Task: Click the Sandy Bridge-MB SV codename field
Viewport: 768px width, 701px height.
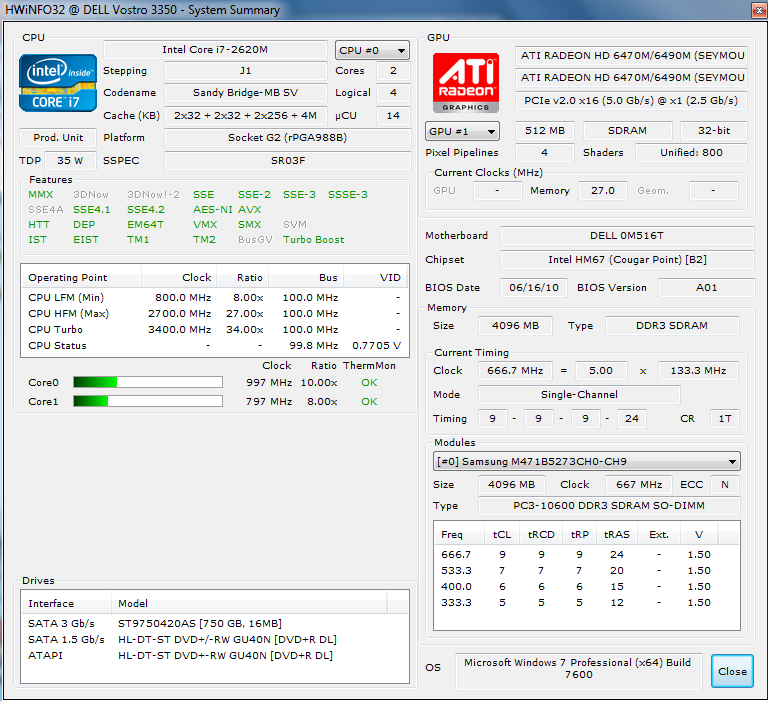Action: [x=245, y=93]
